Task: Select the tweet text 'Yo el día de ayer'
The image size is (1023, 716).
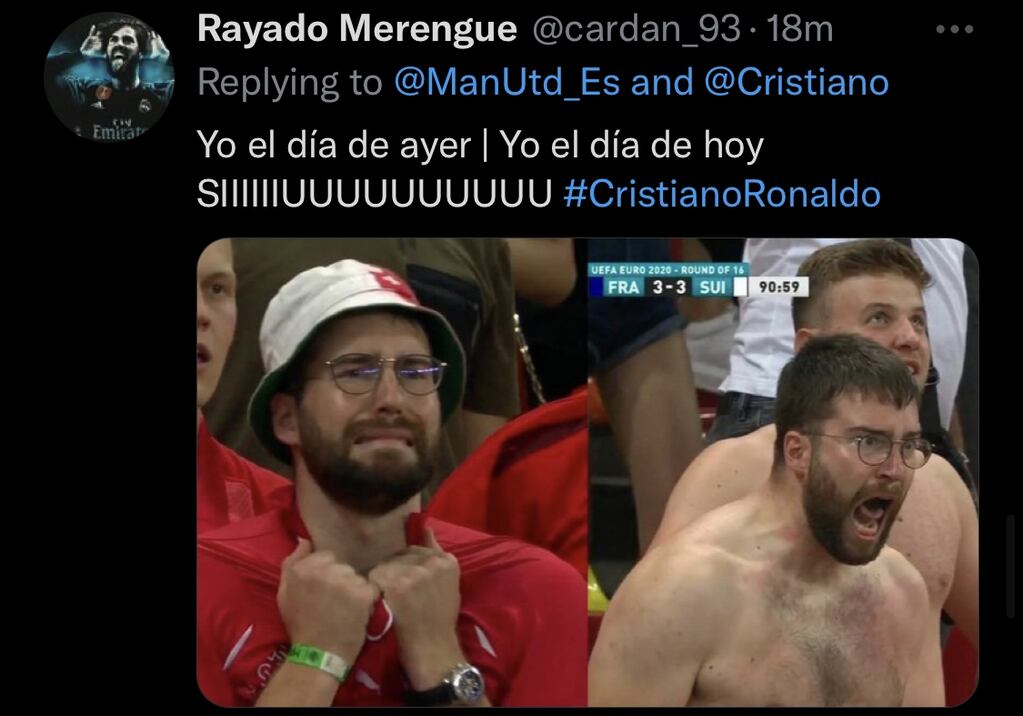Action: pos(334,145)
